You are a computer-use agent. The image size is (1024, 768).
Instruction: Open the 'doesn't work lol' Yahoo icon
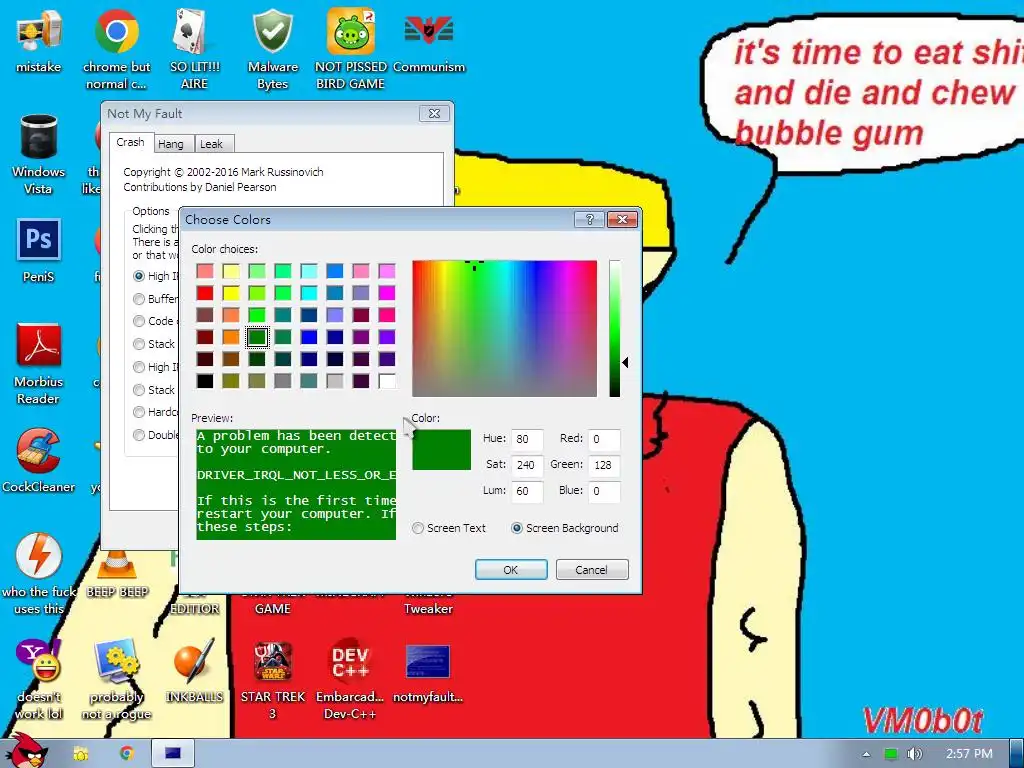tap(39, 679)
